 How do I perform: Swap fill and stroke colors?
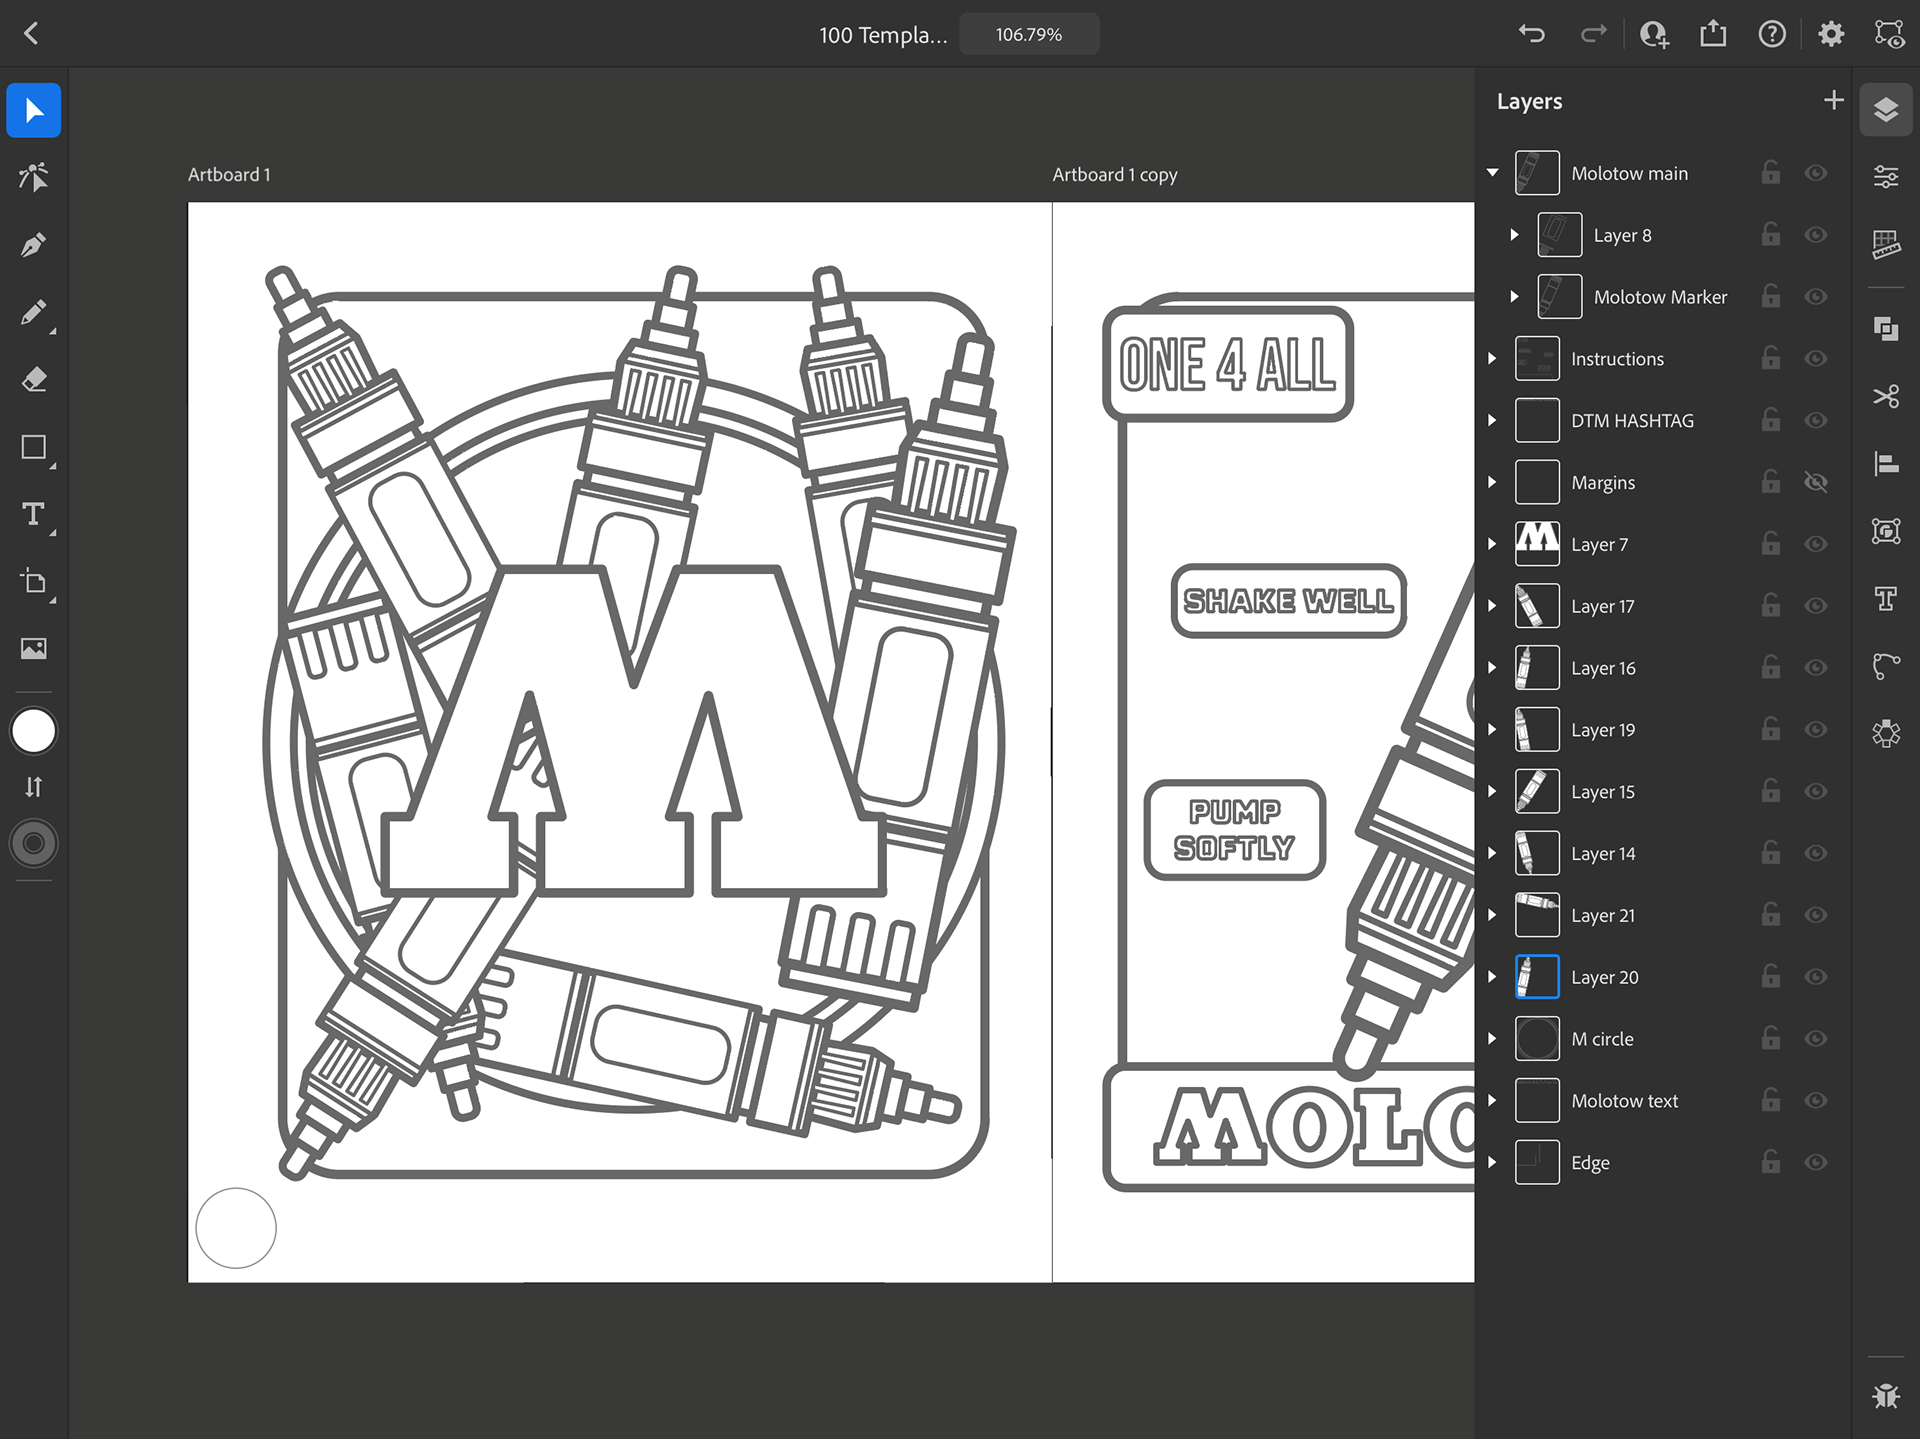pyautogui.click(x=34, y=787)
